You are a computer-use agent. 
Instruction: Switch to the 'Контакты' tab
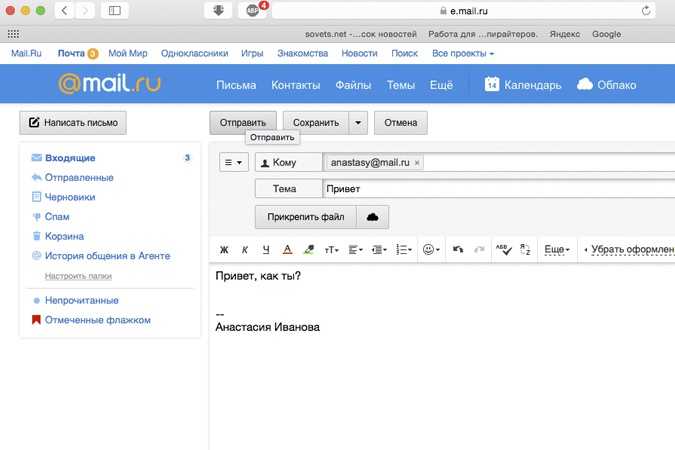295,85
